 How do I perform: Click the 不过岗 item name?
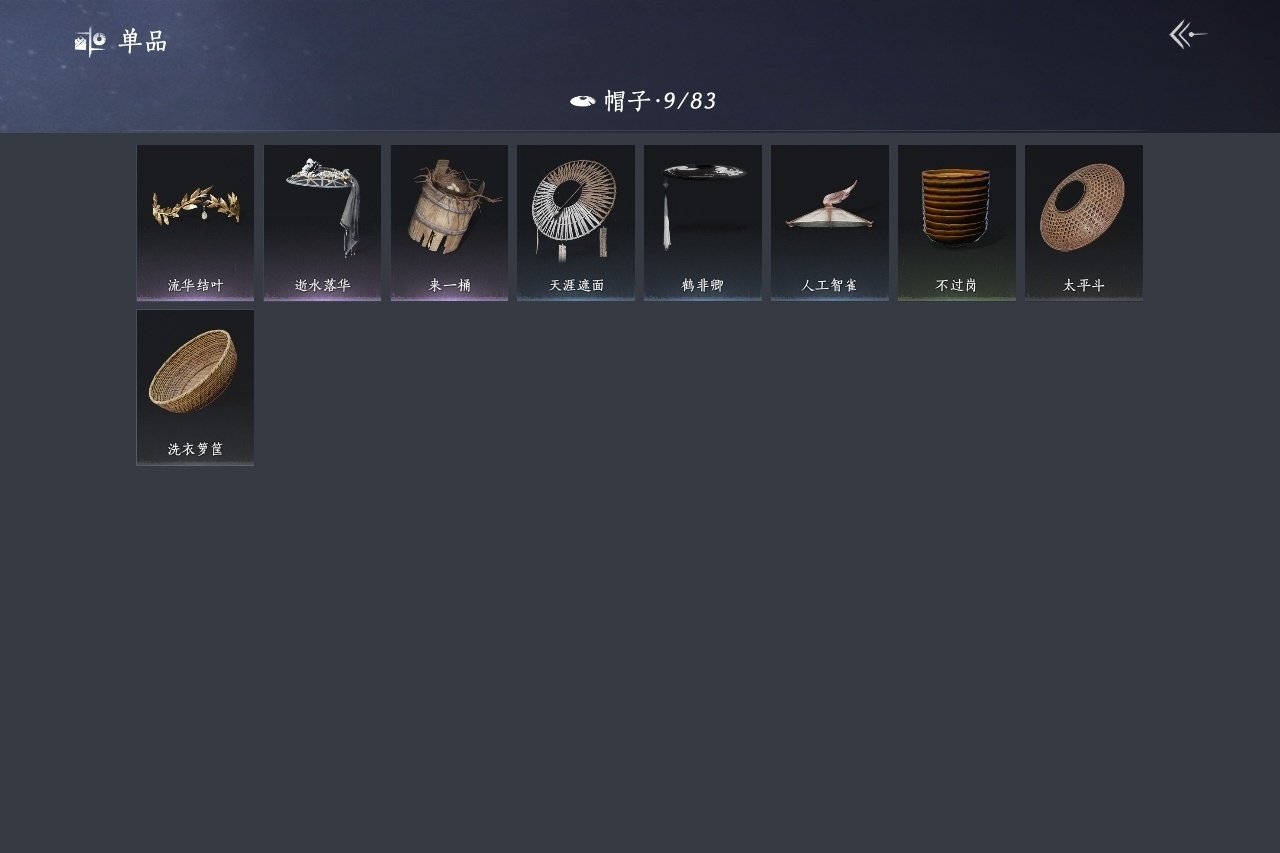click(957, 285)
